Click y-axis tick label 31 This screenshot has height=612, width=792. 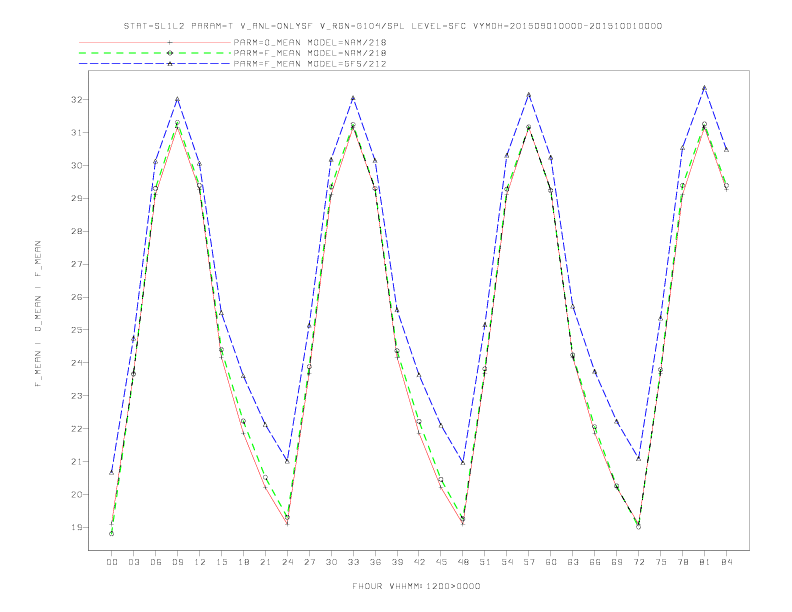pyautogui.click(x=76, y=133)
